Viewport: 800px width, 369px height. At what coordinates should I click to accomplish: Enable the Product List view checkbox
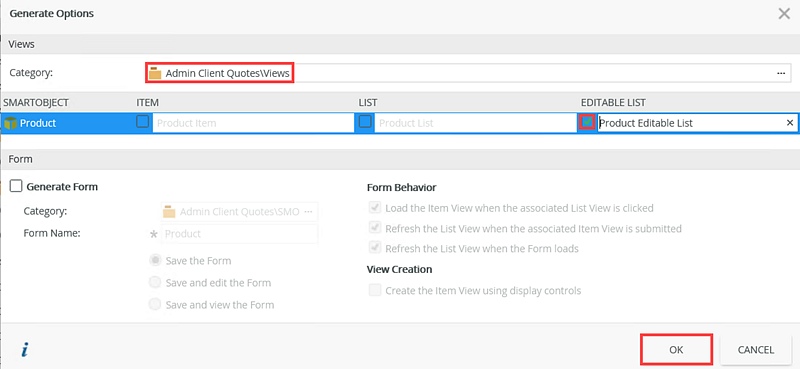click(365, 122)
